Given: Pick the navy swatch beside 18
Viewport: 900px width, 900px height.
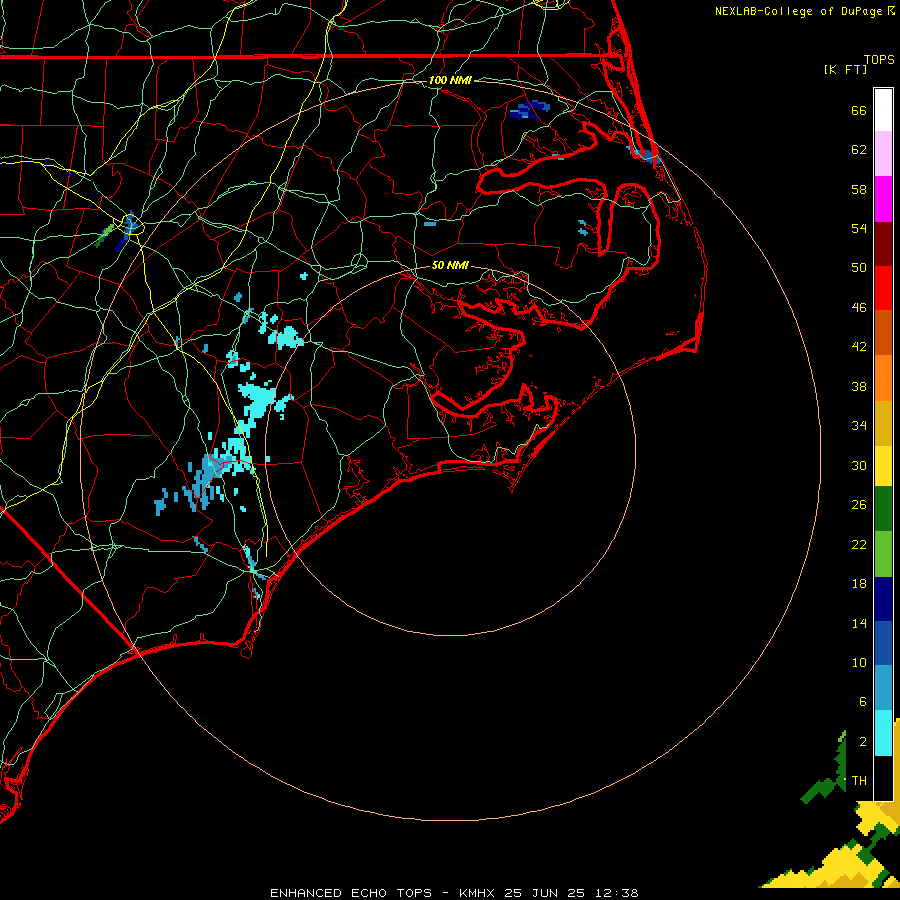Looking at the screenshot, I should pos(883,599).
